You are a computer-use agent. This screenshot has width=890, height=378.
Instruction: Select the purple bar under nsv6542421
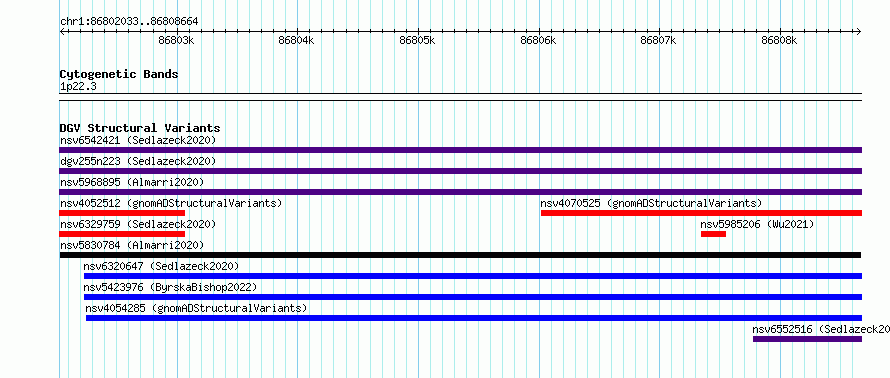460,150
